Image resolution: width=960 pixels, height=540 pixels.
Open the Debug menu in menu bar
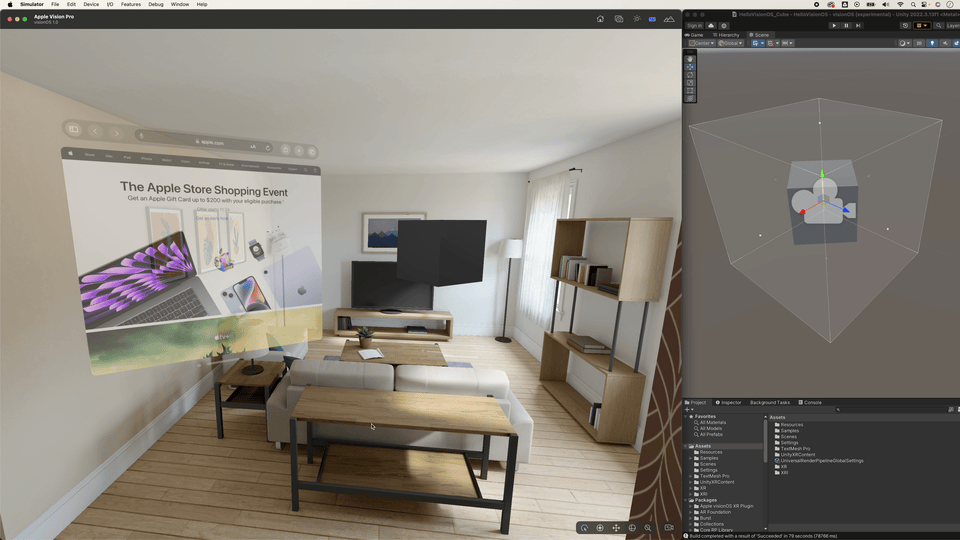pyautogui.click(x=156, y=4)
